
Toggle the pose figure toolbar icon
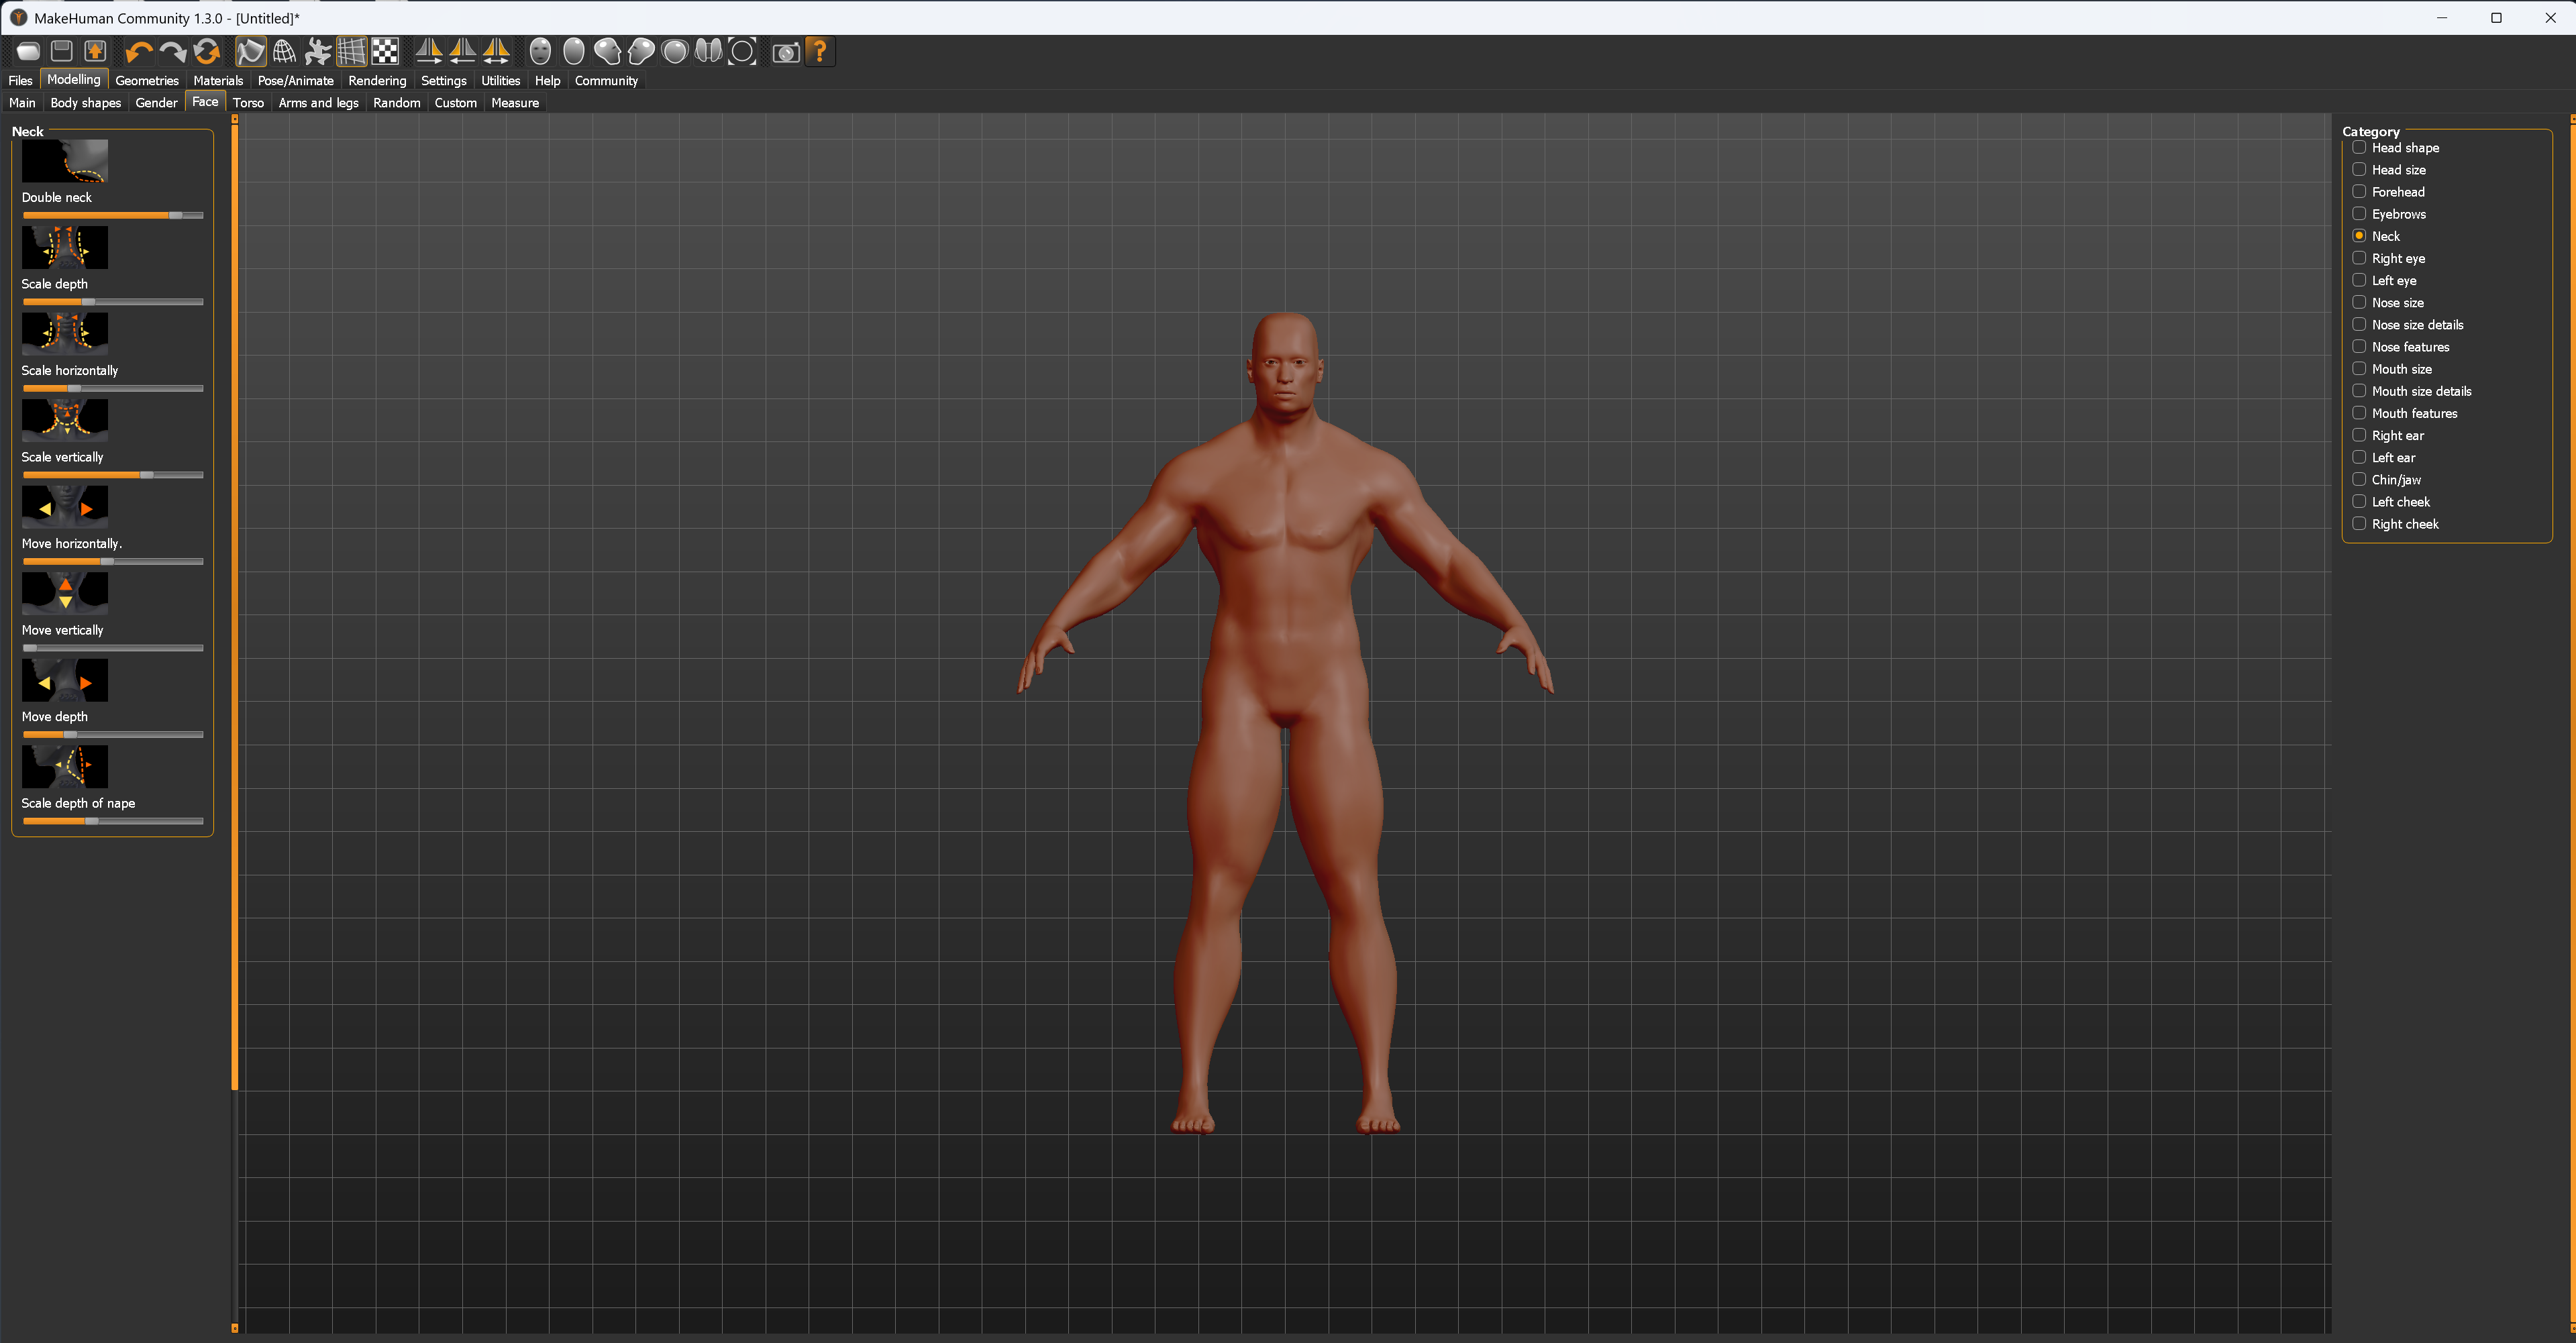pyautogui.click(x=318, y=51)
